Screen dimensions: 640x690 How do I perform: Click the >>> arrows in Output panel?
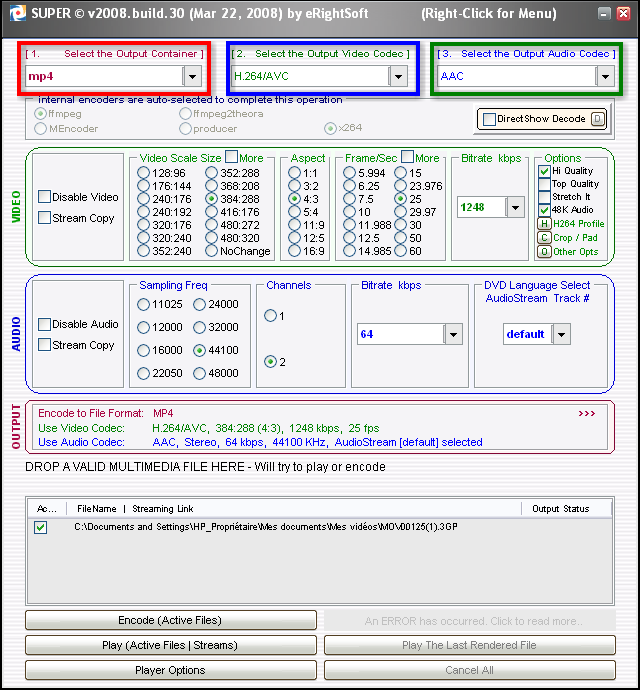(587, 413)
